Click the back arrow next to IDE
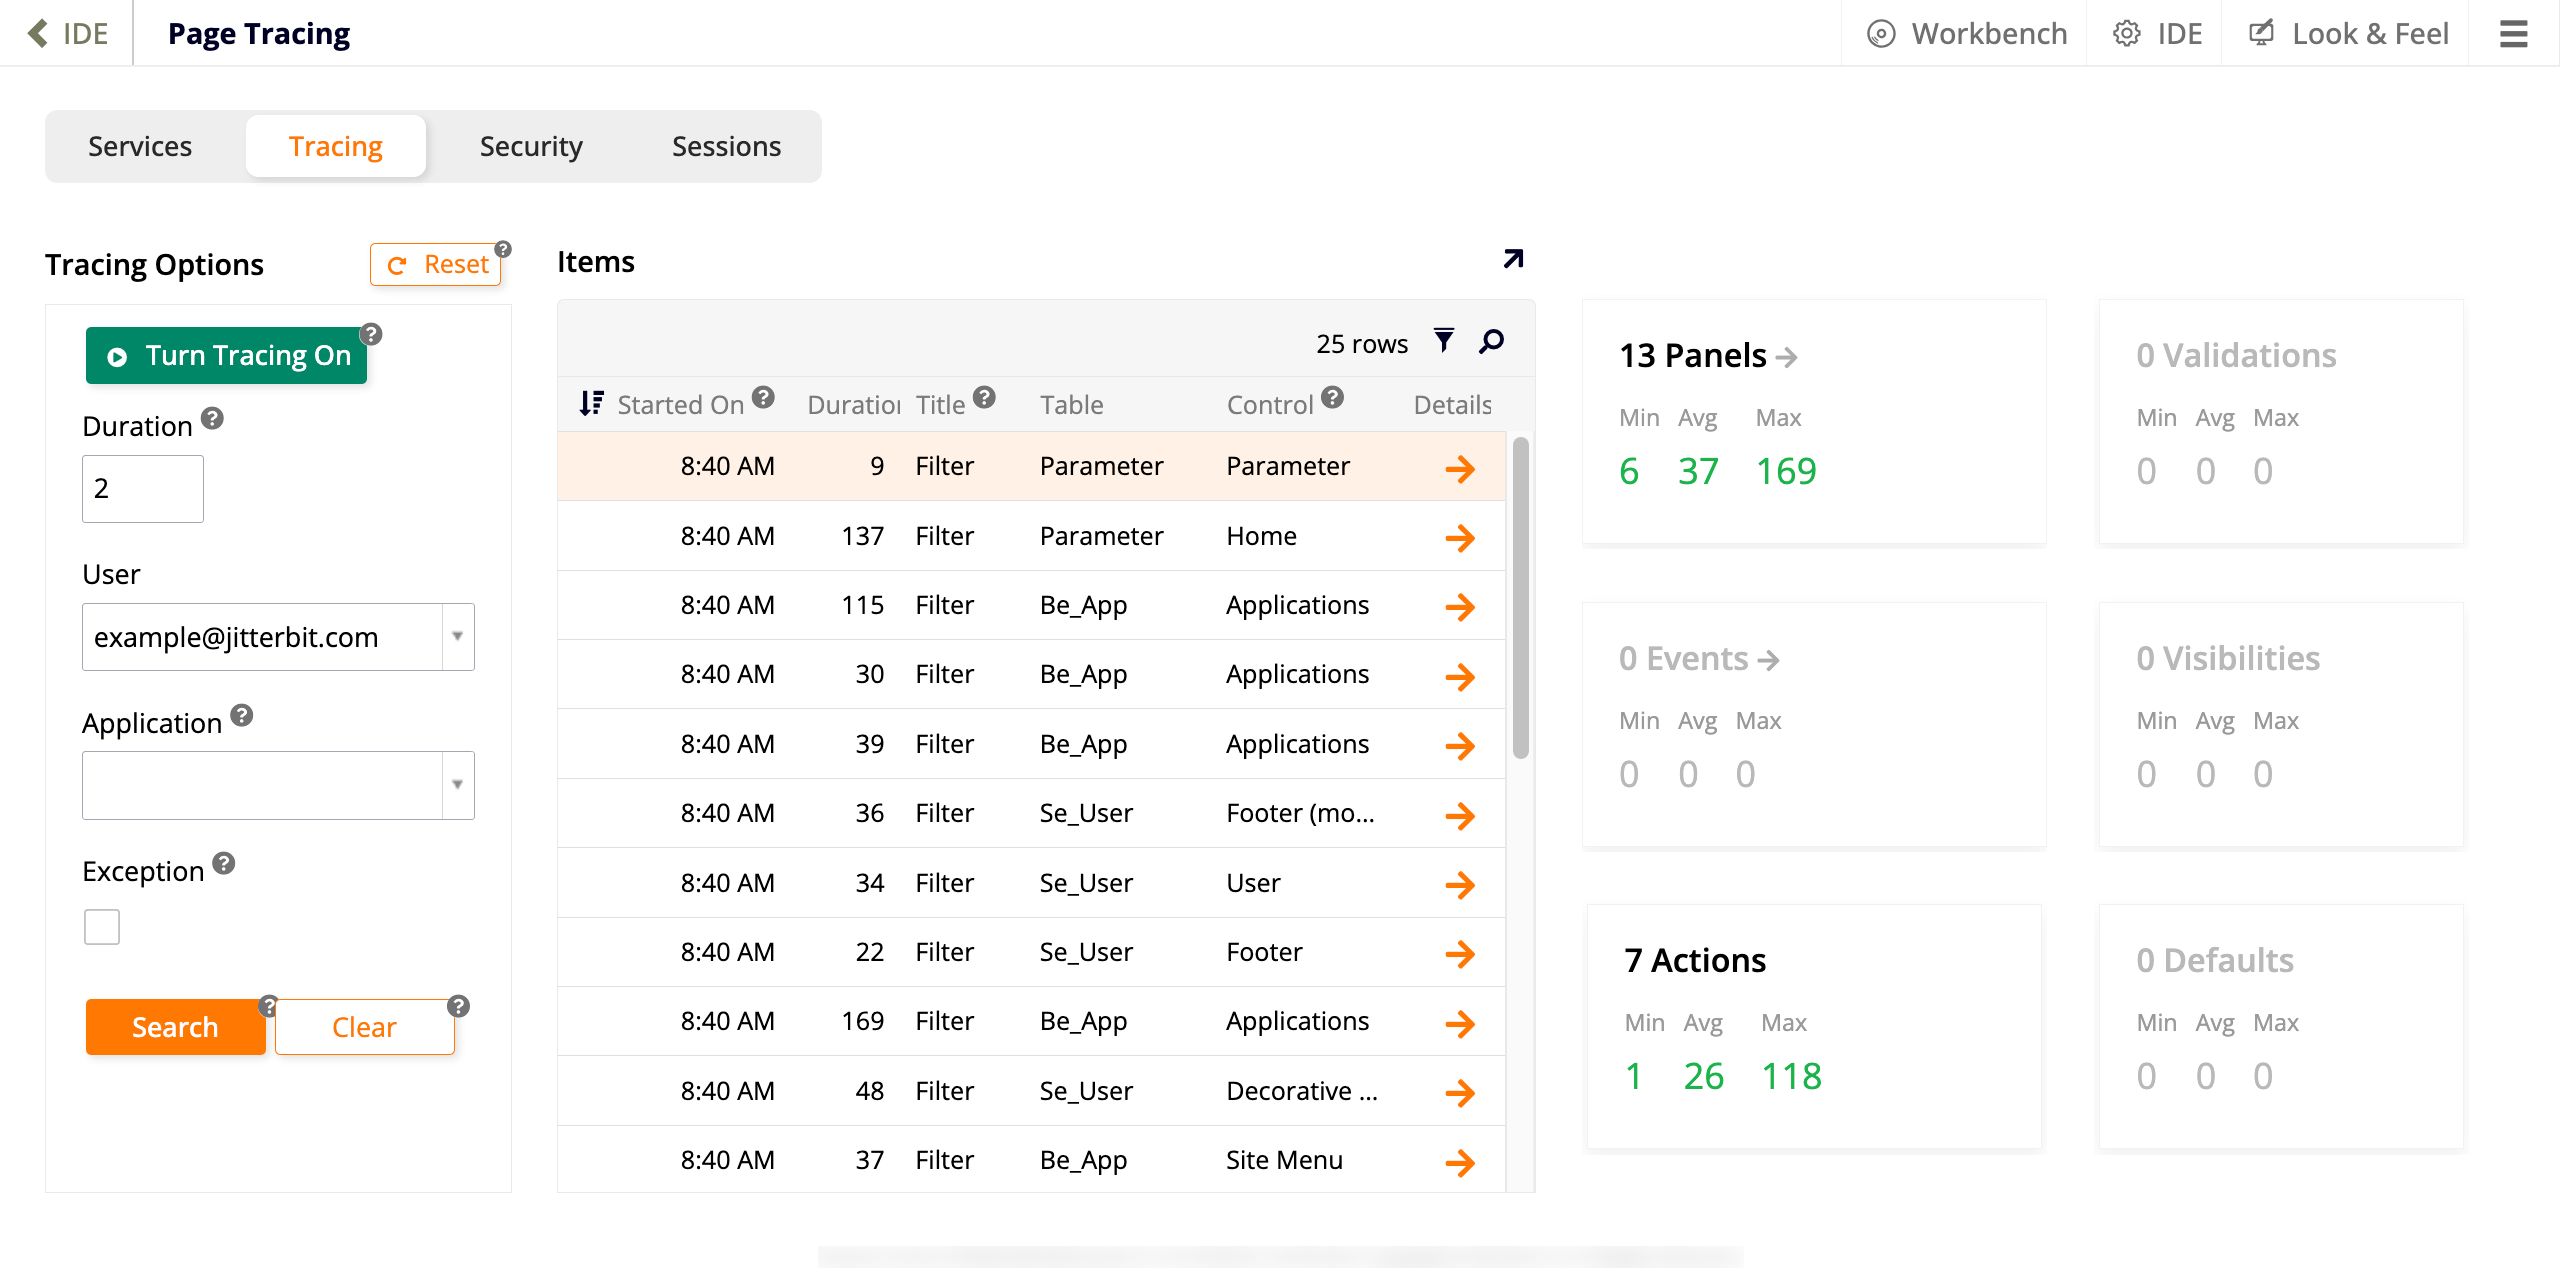This screenshot has height=1274, width=2560. coord(37,32)
